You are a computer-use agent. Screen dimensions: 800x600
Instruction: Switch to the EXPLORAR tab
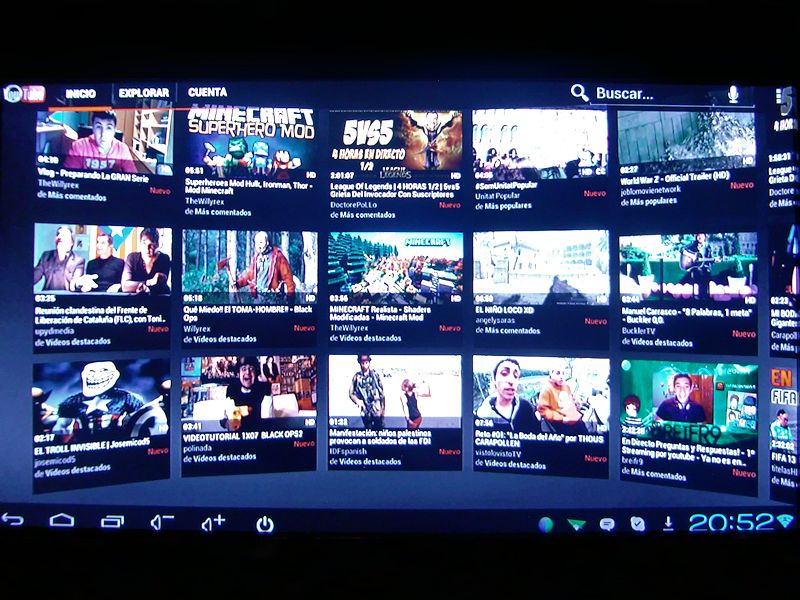point(143,93)
